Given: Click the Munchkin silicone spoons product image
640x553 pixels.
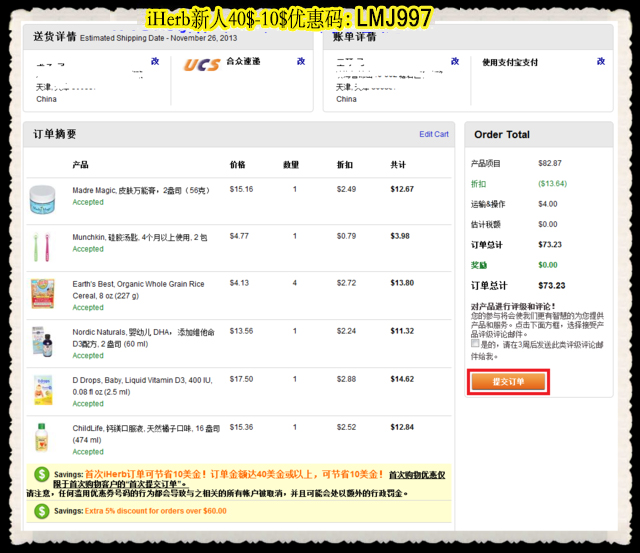Looking at the screenshot, I should pyautogui.click(x=42, y=242).
